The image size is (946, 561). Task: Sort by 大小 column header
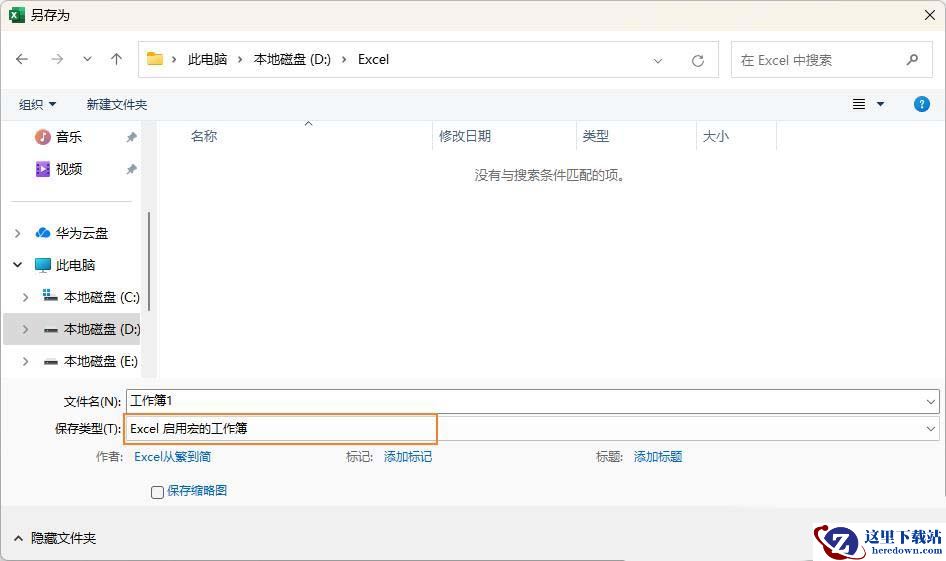click(x=716, y=136)
